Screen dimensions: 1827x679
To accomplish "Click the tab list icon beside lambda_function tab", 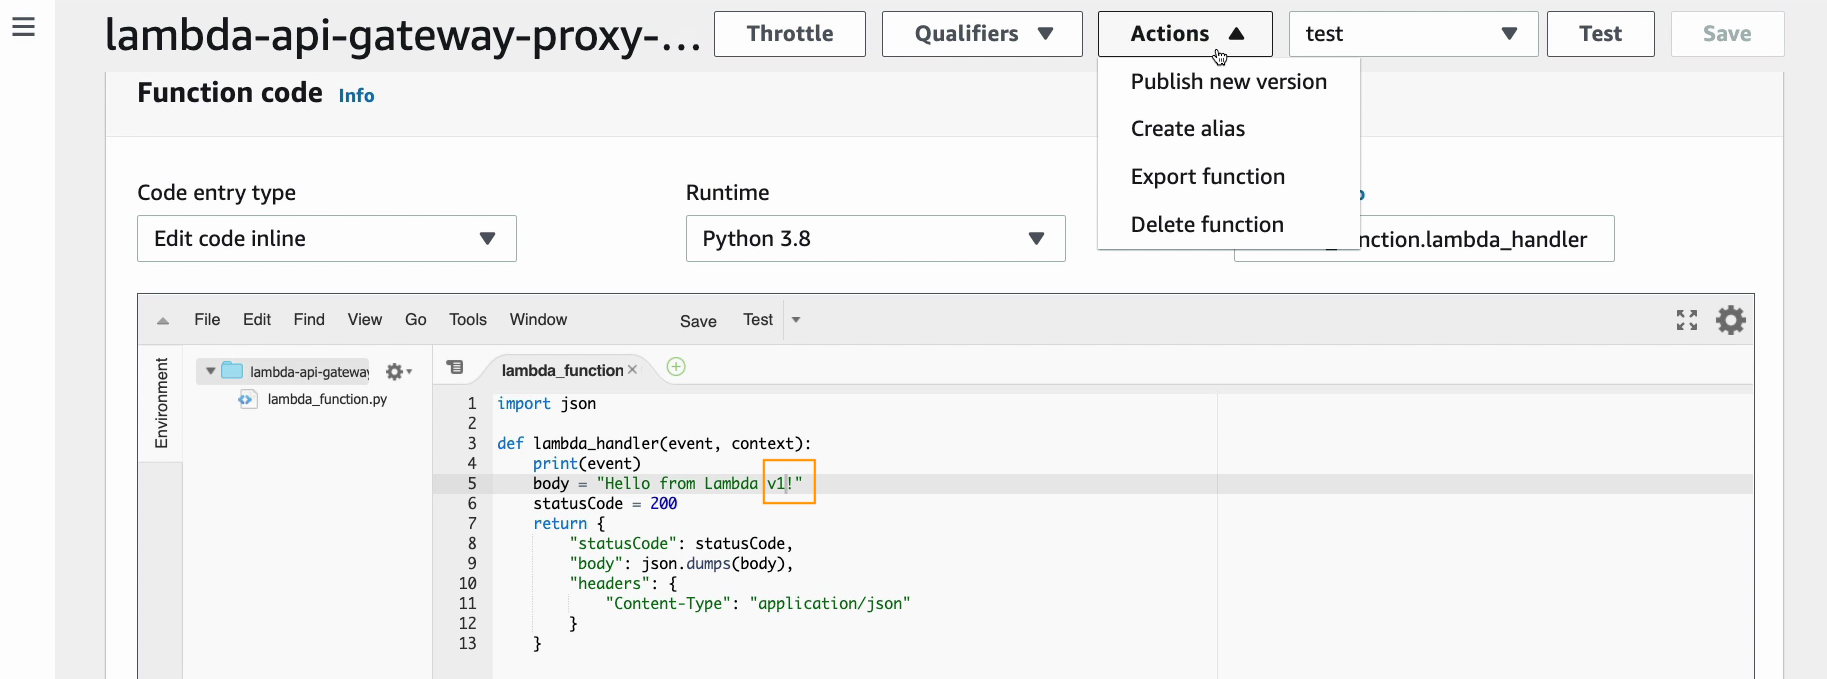I will coord(455,367).
